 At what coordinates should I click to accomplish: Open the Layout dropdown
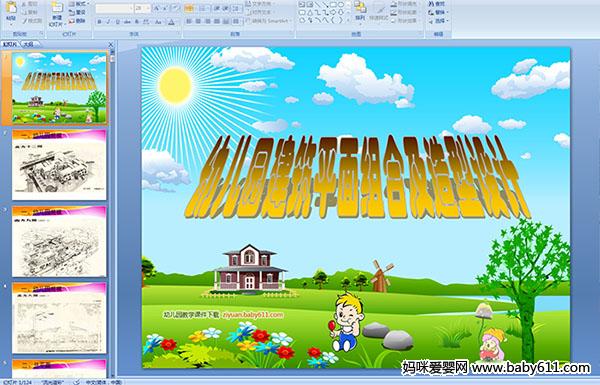click(79, 4)
